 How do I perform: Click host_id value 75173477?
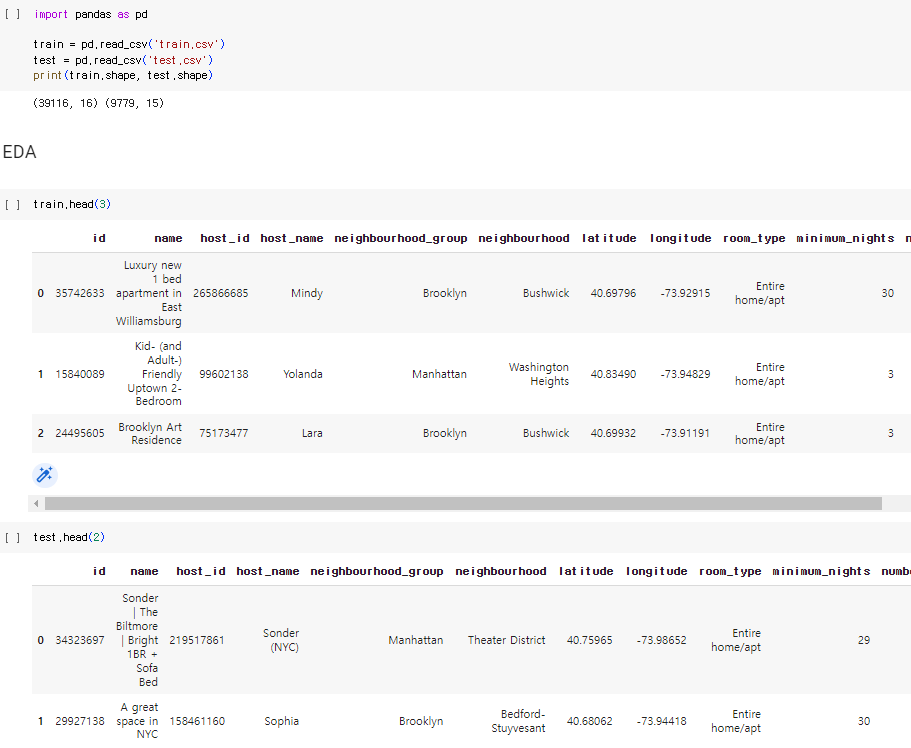pos(224,433)
